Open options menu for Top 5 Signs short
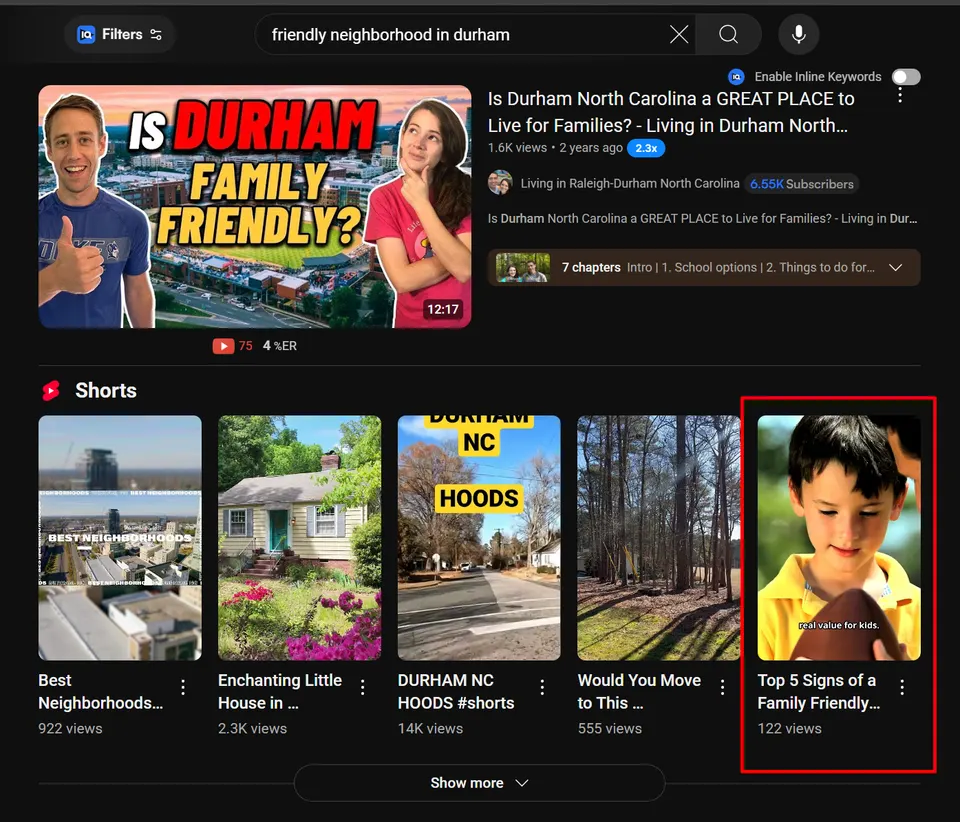This screenshot has width=960, height=822. [x=902, y=687]
